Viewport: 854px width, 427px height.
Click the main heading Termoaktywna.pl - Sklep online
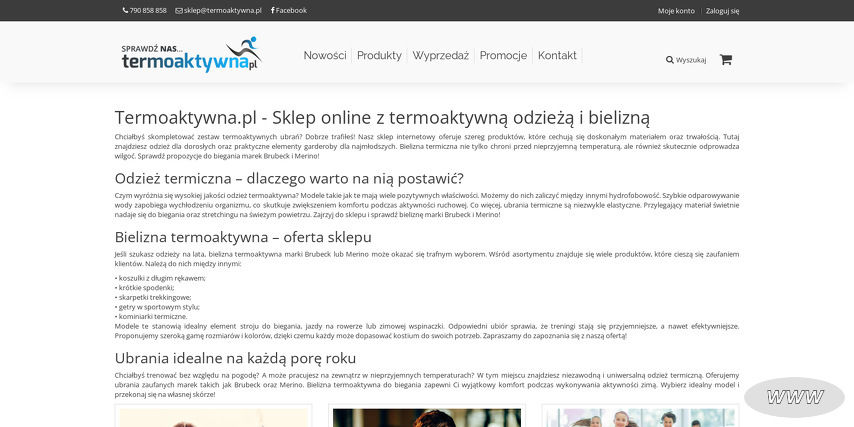point(382,118)
